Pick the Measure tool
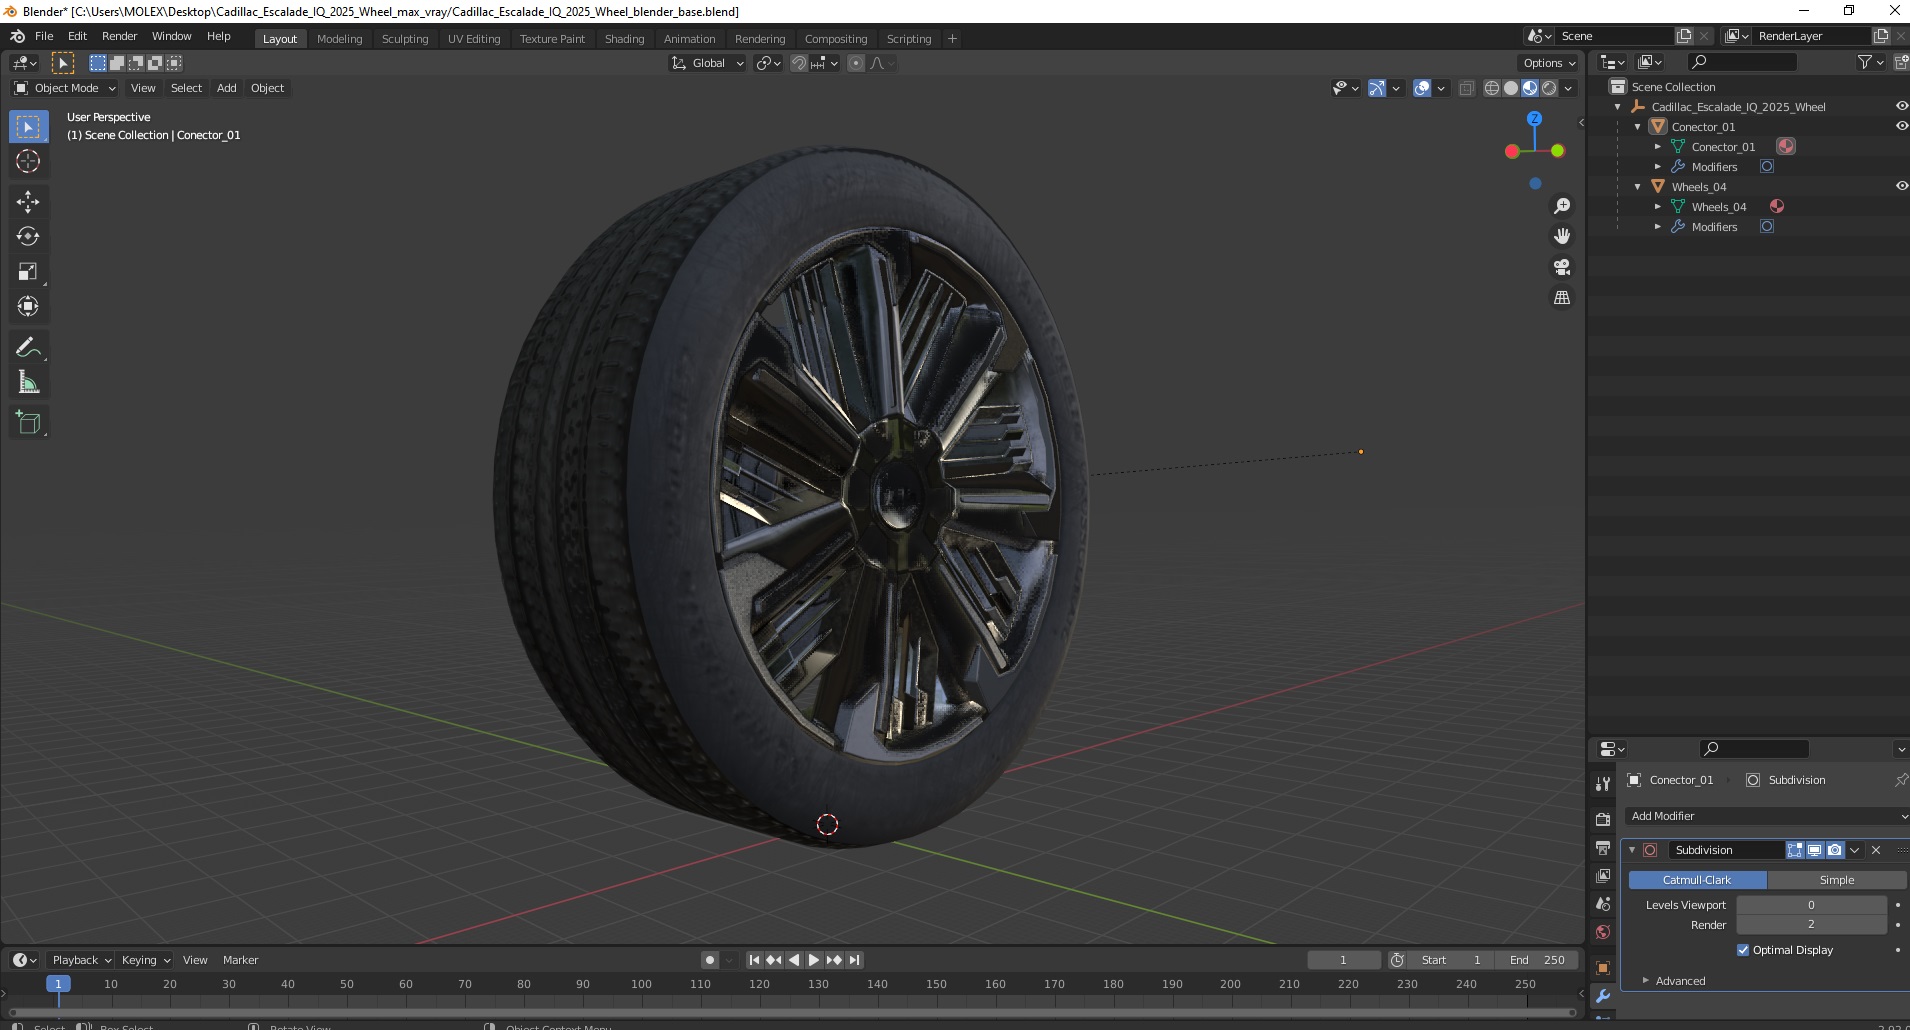1910x1030 pixels. tap(28, 383)
